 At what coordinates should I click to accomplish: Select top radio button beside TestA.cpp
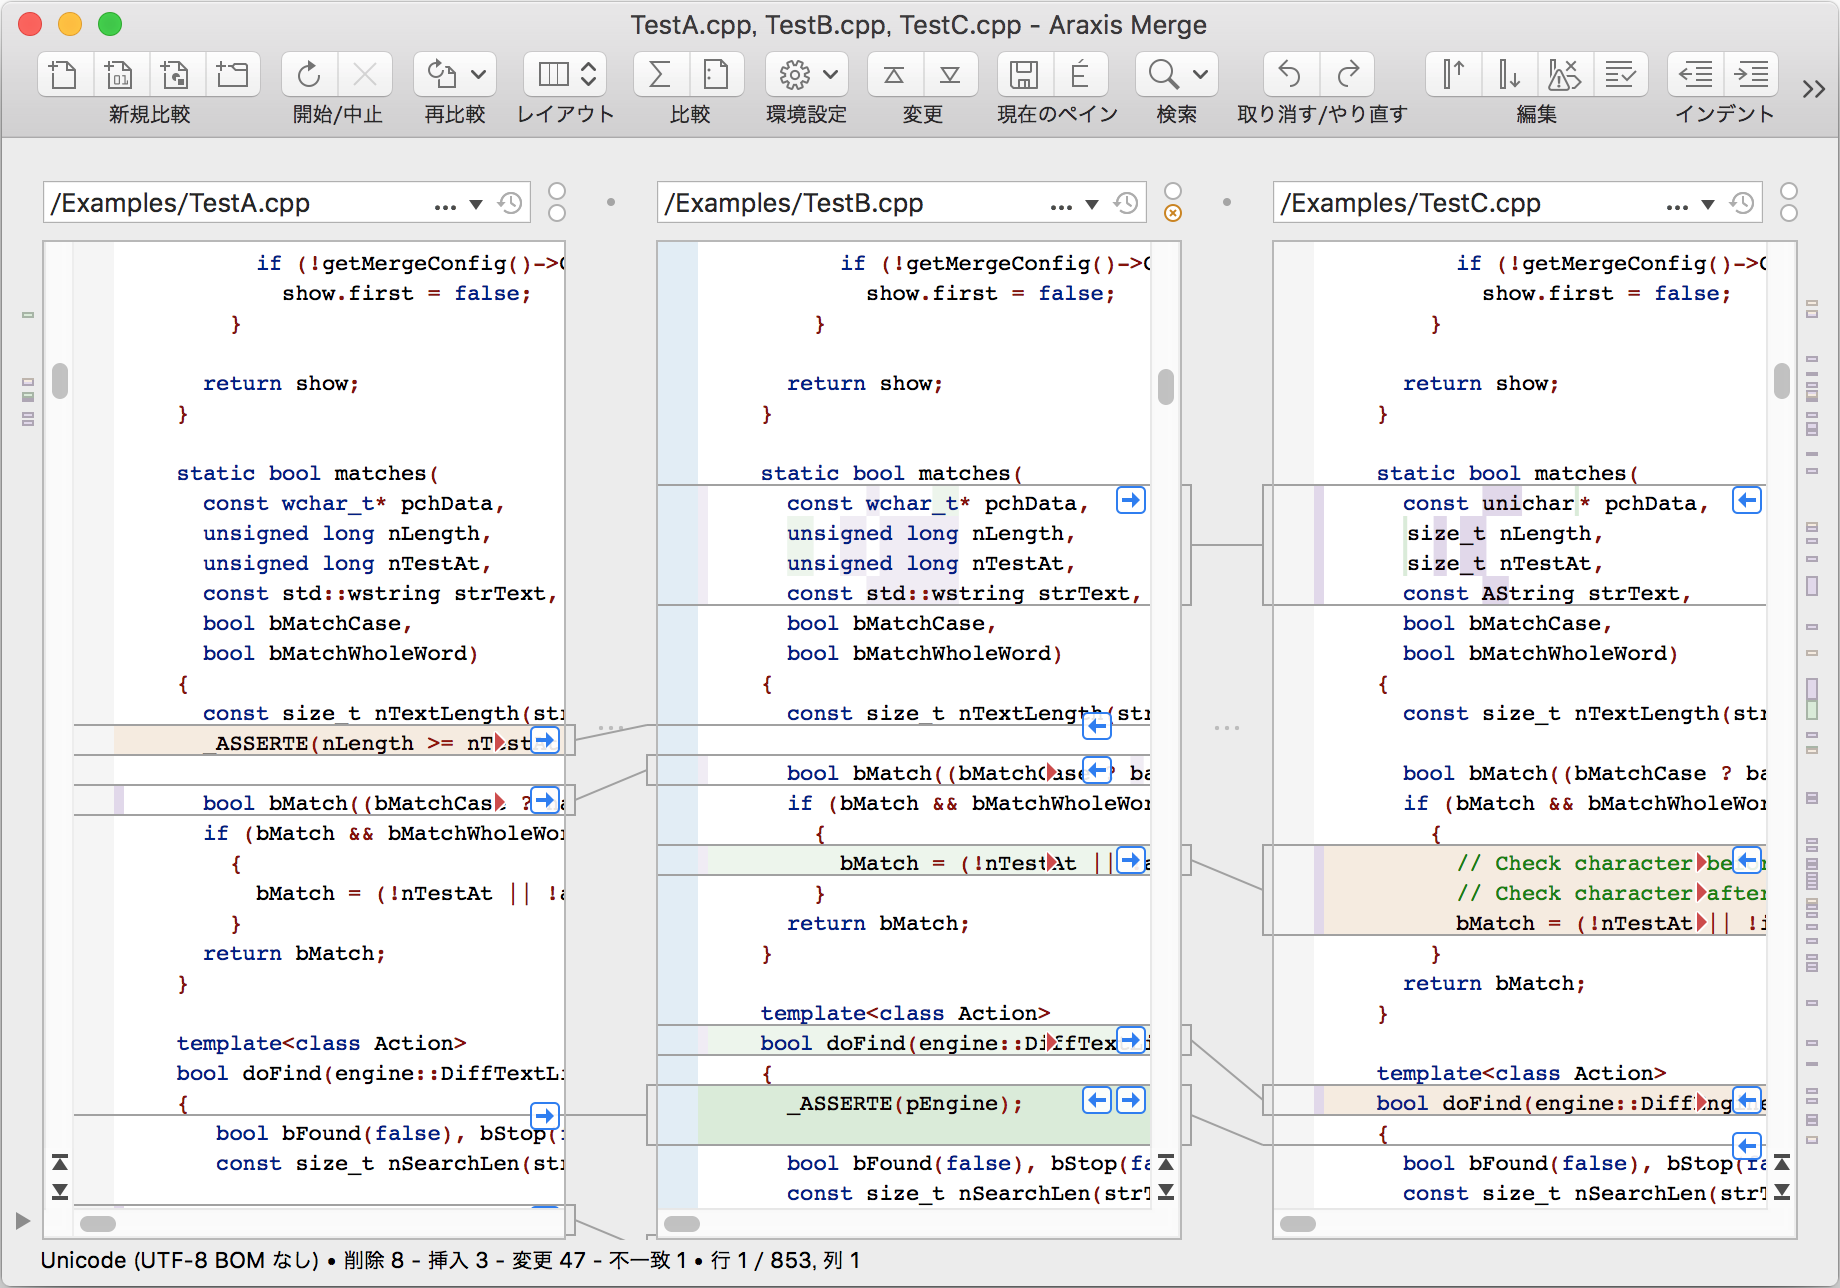557,191
